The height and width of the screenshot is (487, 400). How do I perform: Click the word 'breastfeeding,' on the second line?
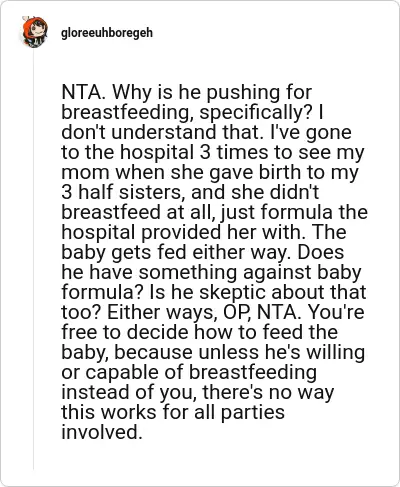128,113
